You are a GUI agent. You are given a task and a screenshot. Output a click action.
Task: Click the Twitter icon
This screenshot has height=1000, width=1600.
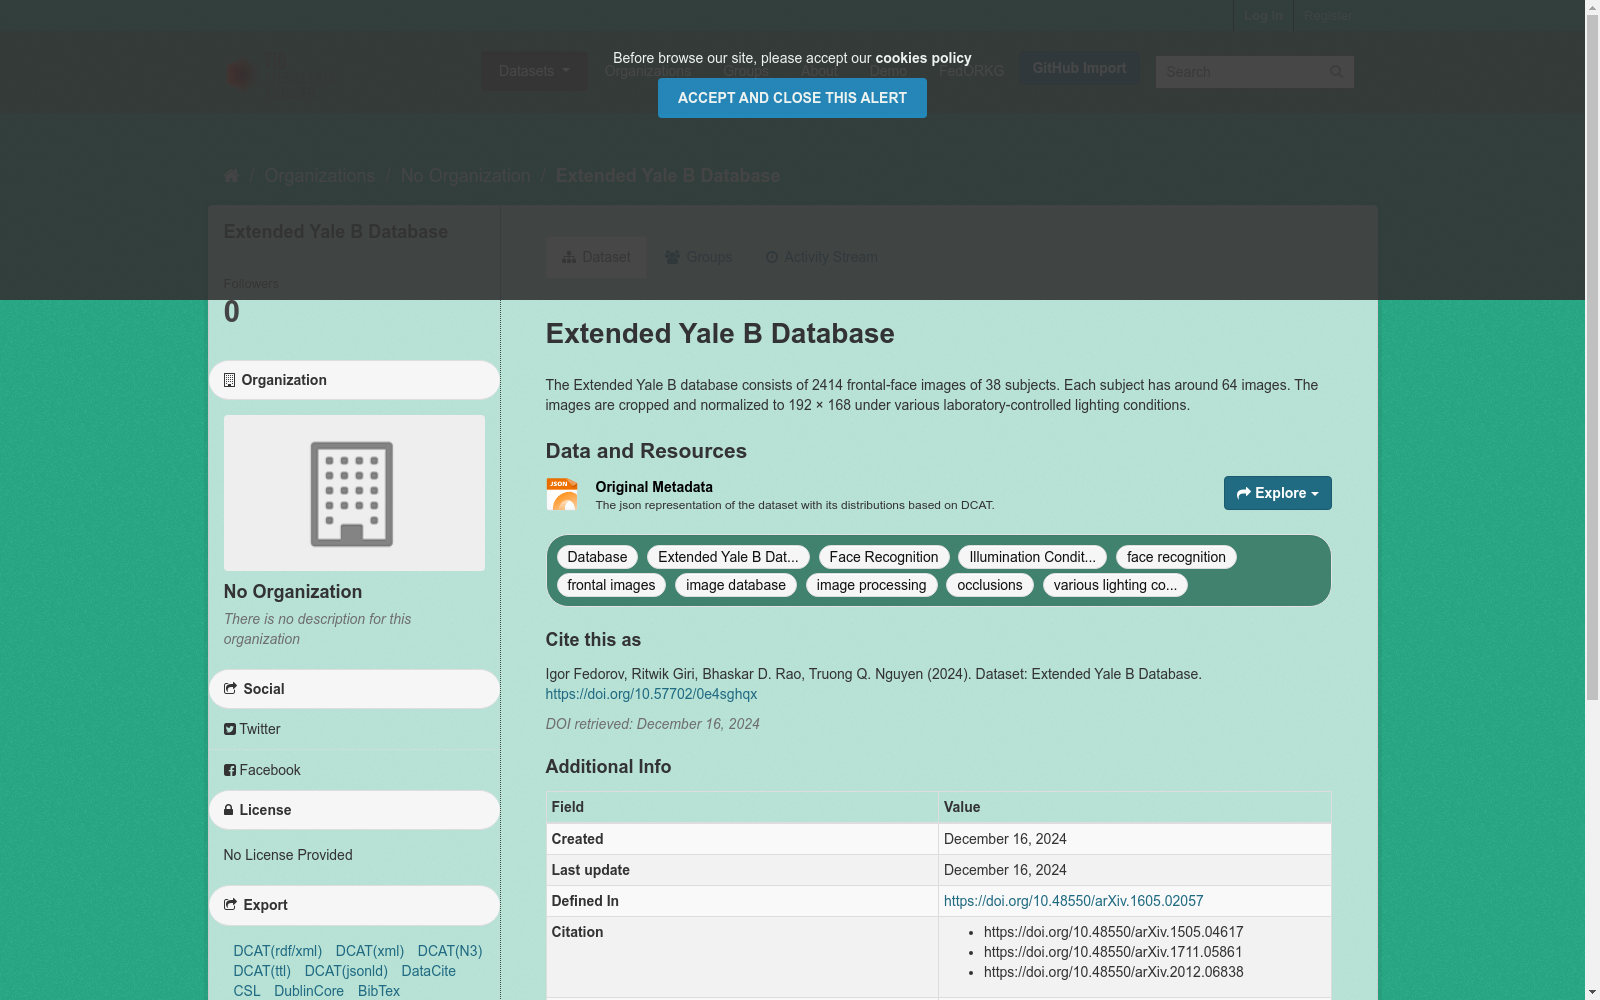pos(230,729)
